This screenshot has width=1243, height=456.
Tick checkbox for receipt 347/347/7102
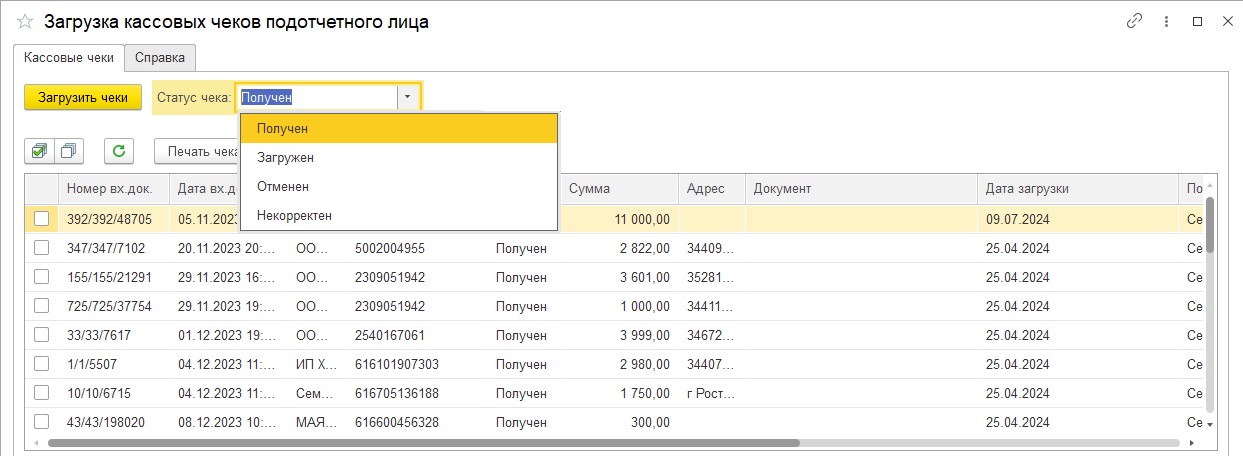(x=42, y=248)
